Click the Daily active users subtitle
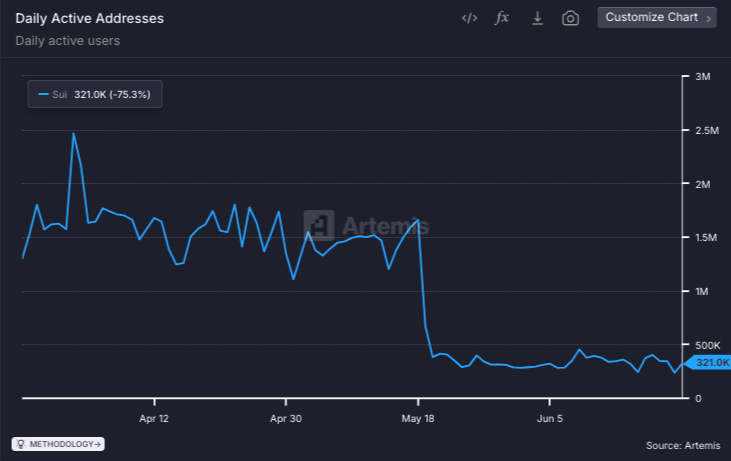Image resolution: width=731 pixels, height=461 pixels. click(x=68, y=41)
